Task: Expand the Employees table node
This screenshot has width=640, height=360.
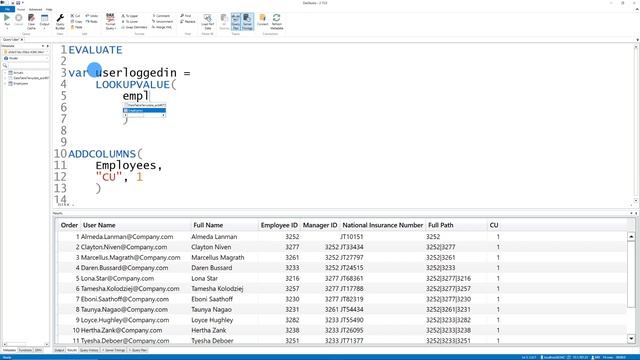Action: pyautogui.click(x=5, y=83)
